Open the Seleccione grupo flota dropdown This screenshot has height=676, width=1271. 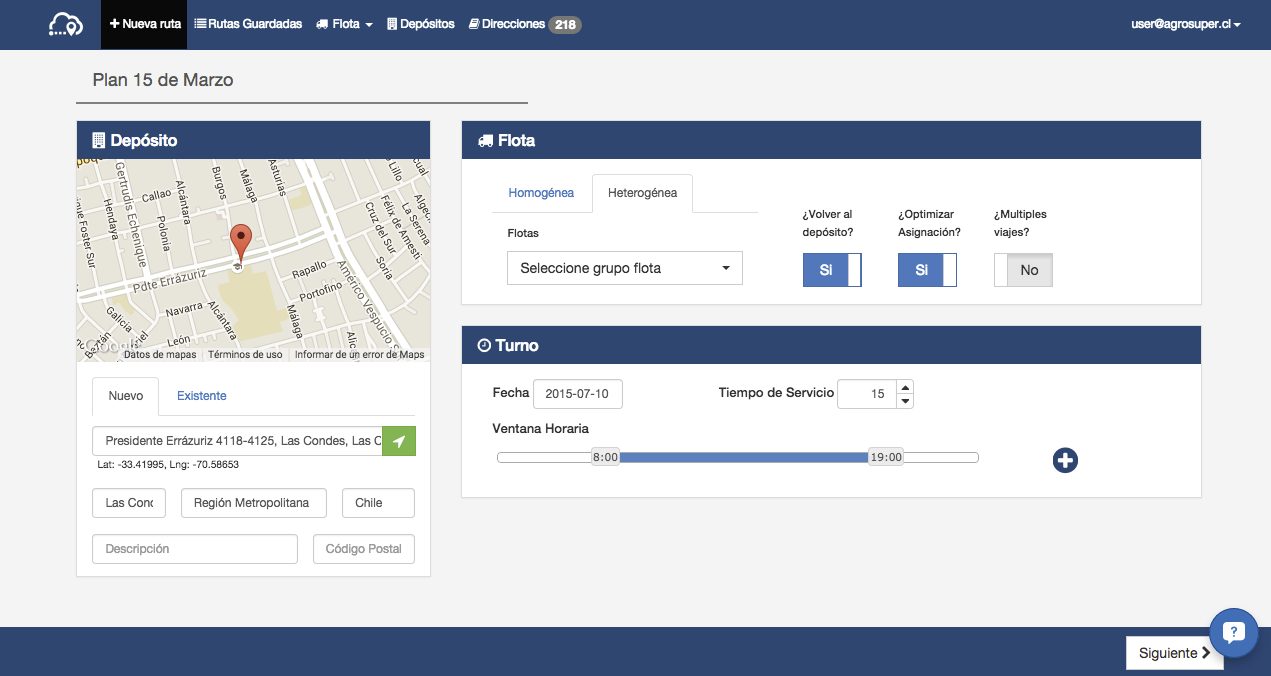click(624, 268)
